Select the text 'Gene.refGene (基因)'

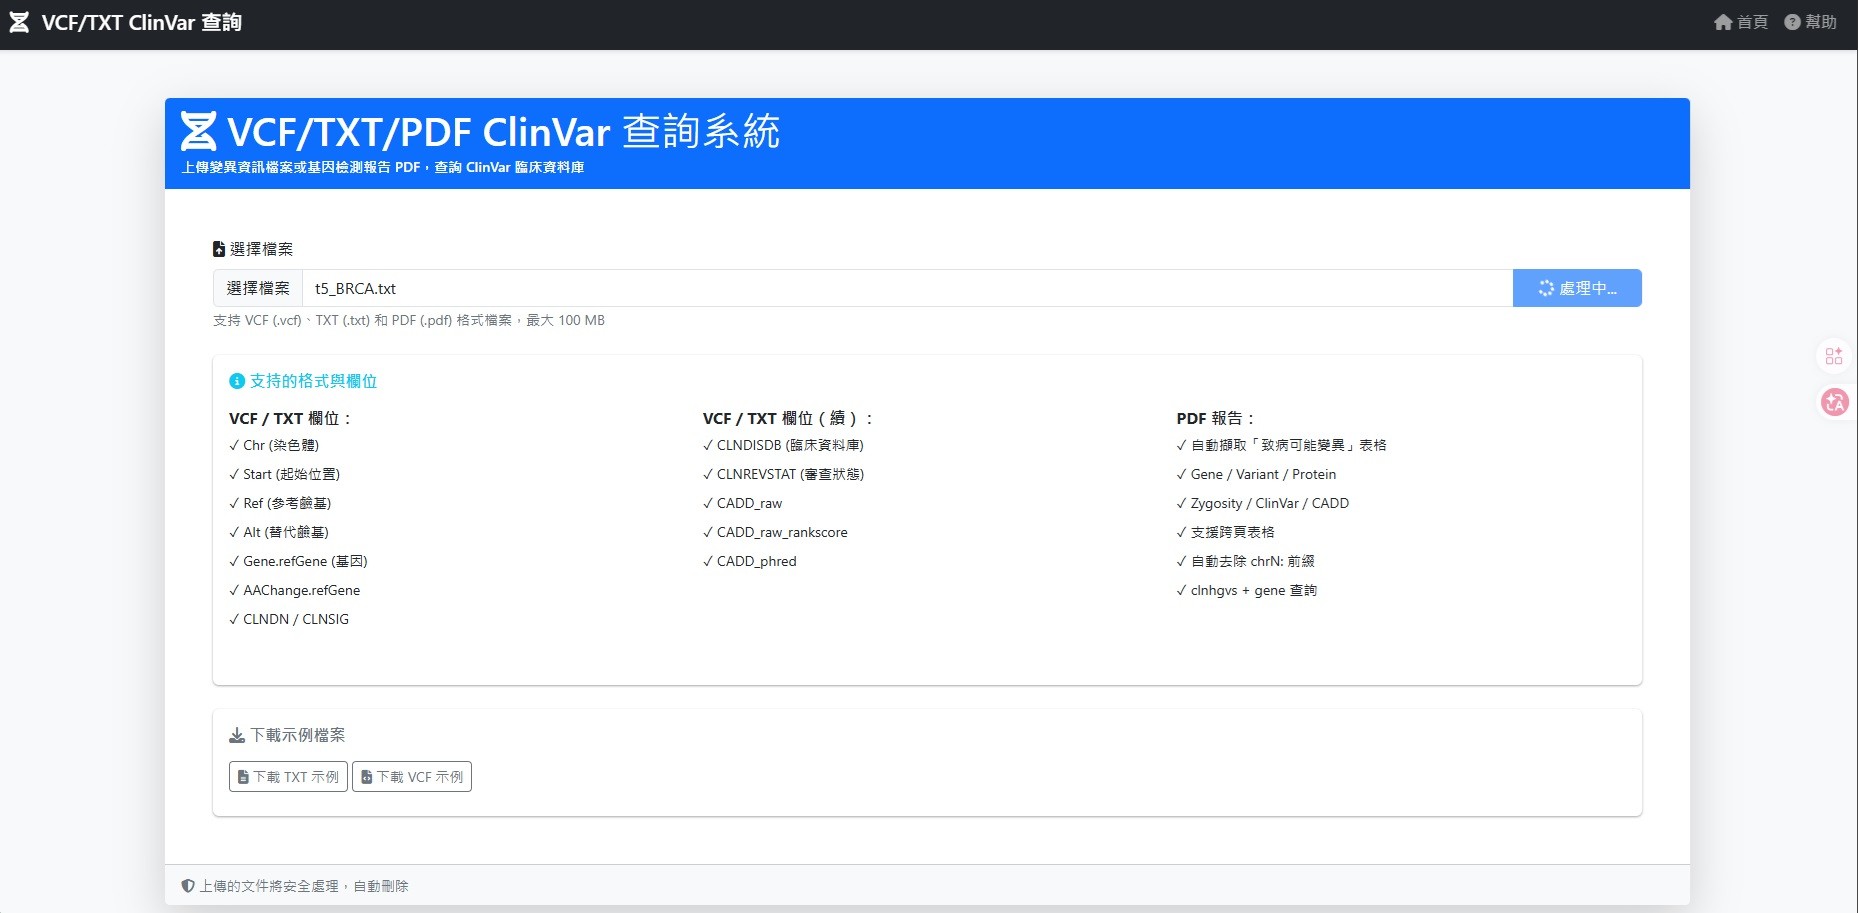click(x=305, y=561)
